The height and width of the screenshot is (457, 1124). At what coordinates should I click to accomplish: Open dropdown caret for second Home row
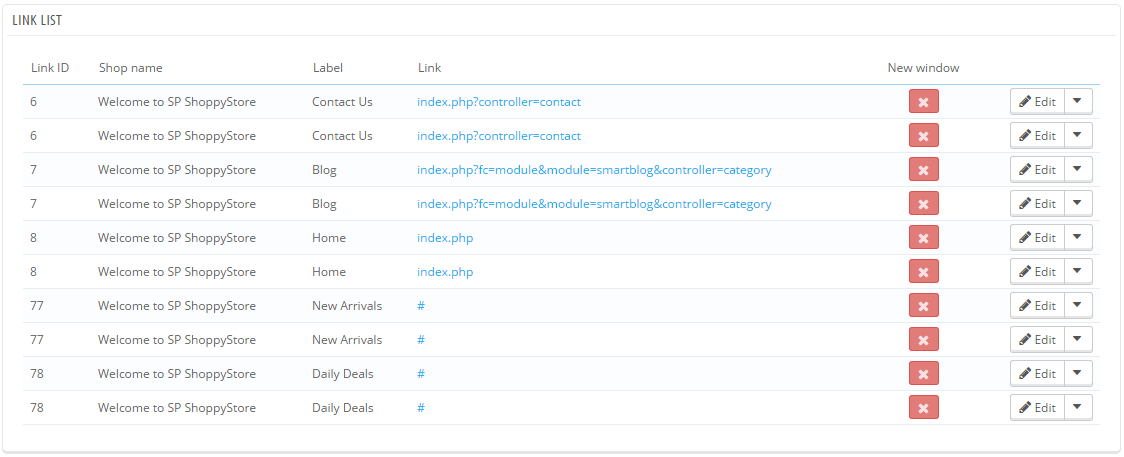click(1077, 271)
